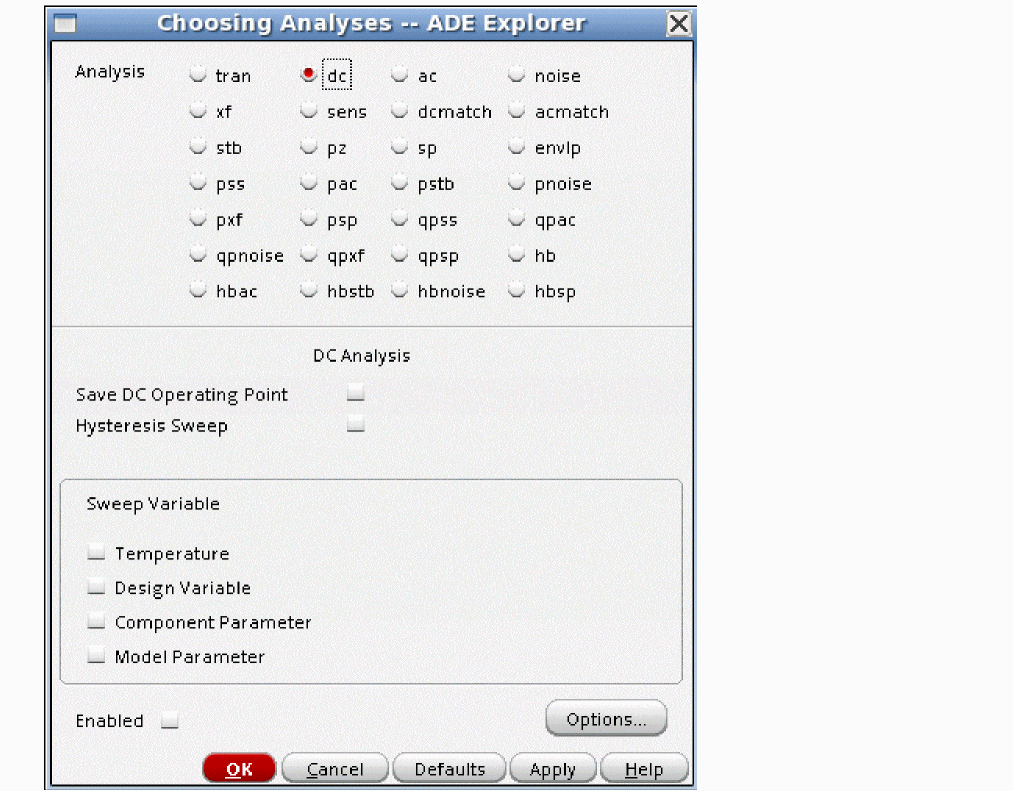Viewport: 1013px width, 791px height.
Task: Select the hbnoise analysis radio button
Action: click(400, 291)
